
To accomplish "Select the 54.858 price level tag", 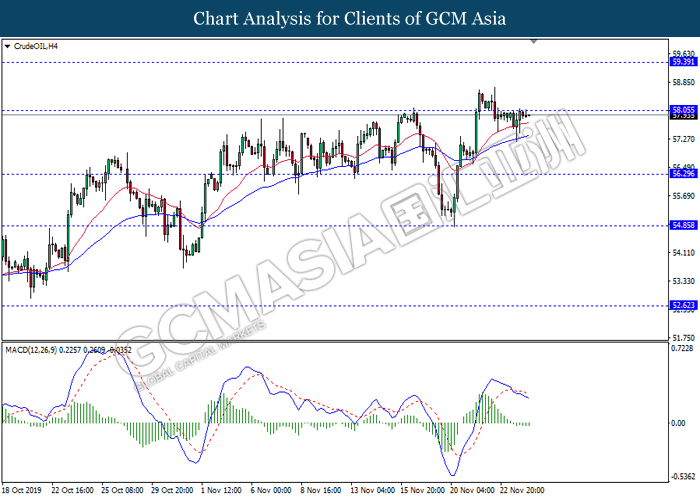I will tap(683, 226).
